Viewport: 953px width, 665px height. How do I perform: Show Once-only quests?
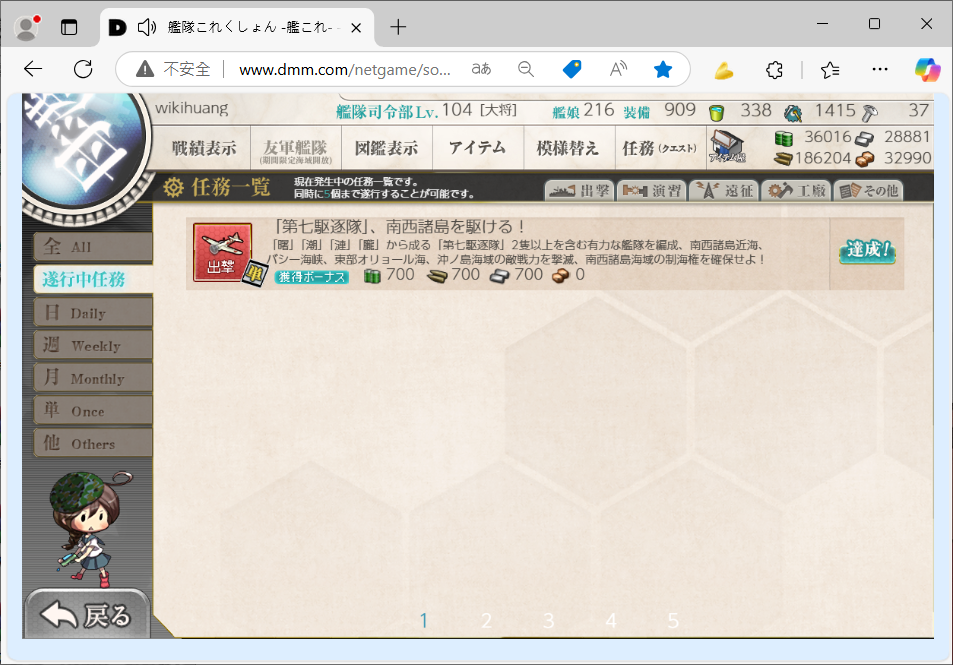(93, 411)
